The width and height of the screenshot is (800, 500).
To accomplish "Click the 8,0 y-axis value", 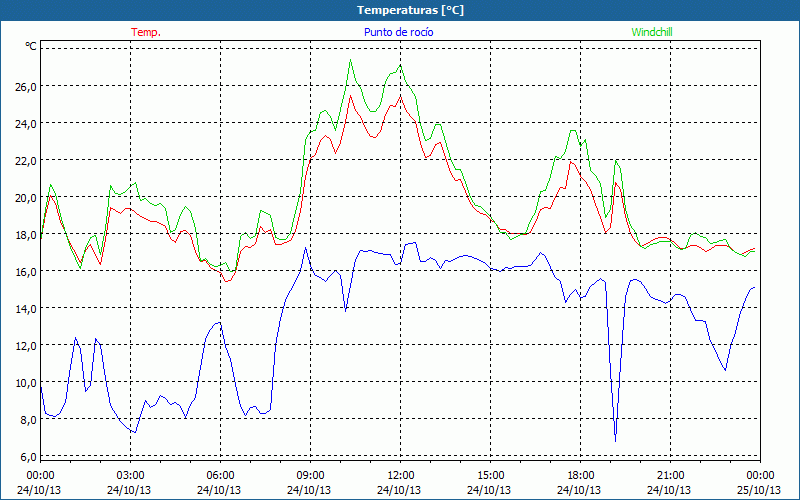I will click(x=30, y=420).
